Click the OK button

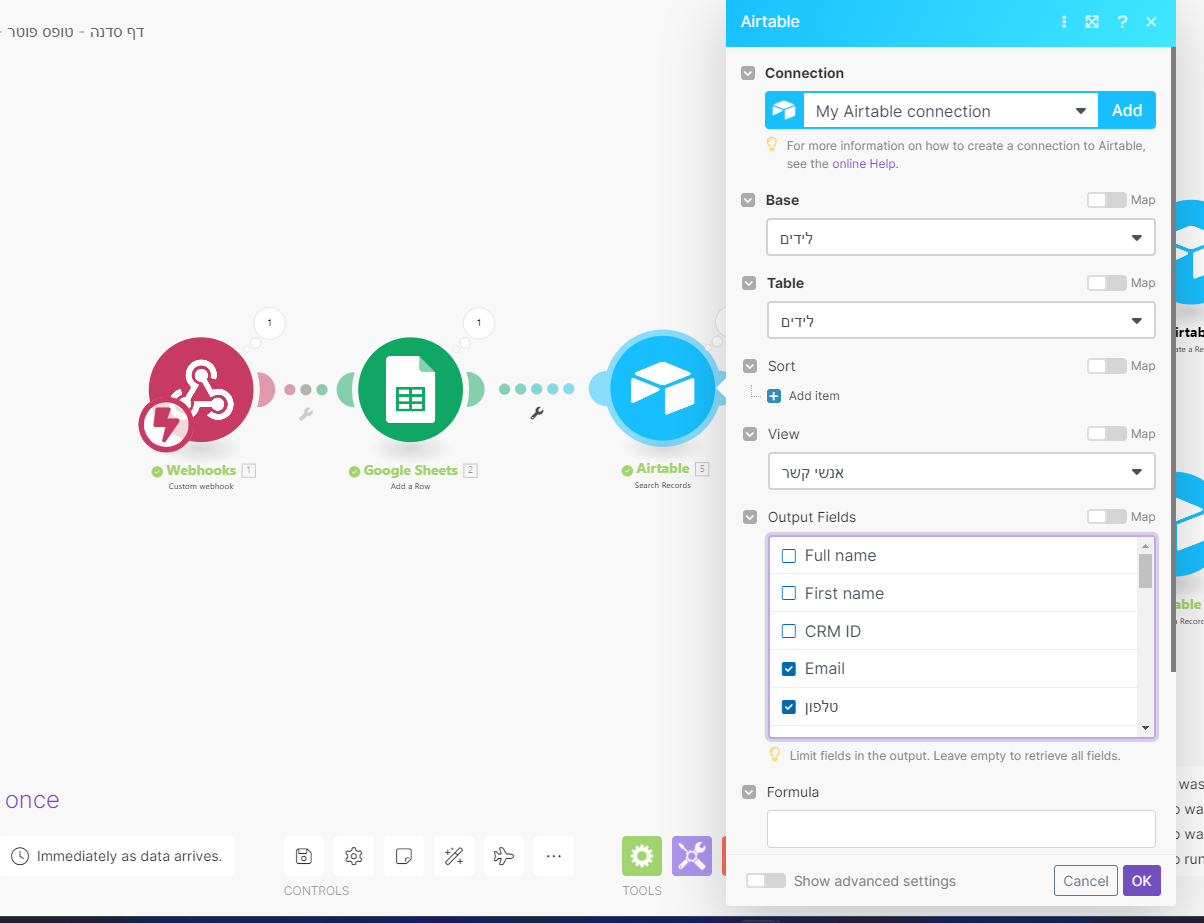tap(1142, 881)
